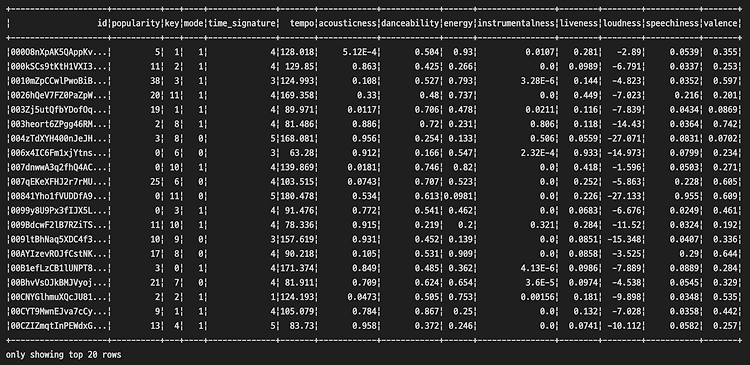Click the 'speechiness' column header
The image size is (750, 365).
672,23
